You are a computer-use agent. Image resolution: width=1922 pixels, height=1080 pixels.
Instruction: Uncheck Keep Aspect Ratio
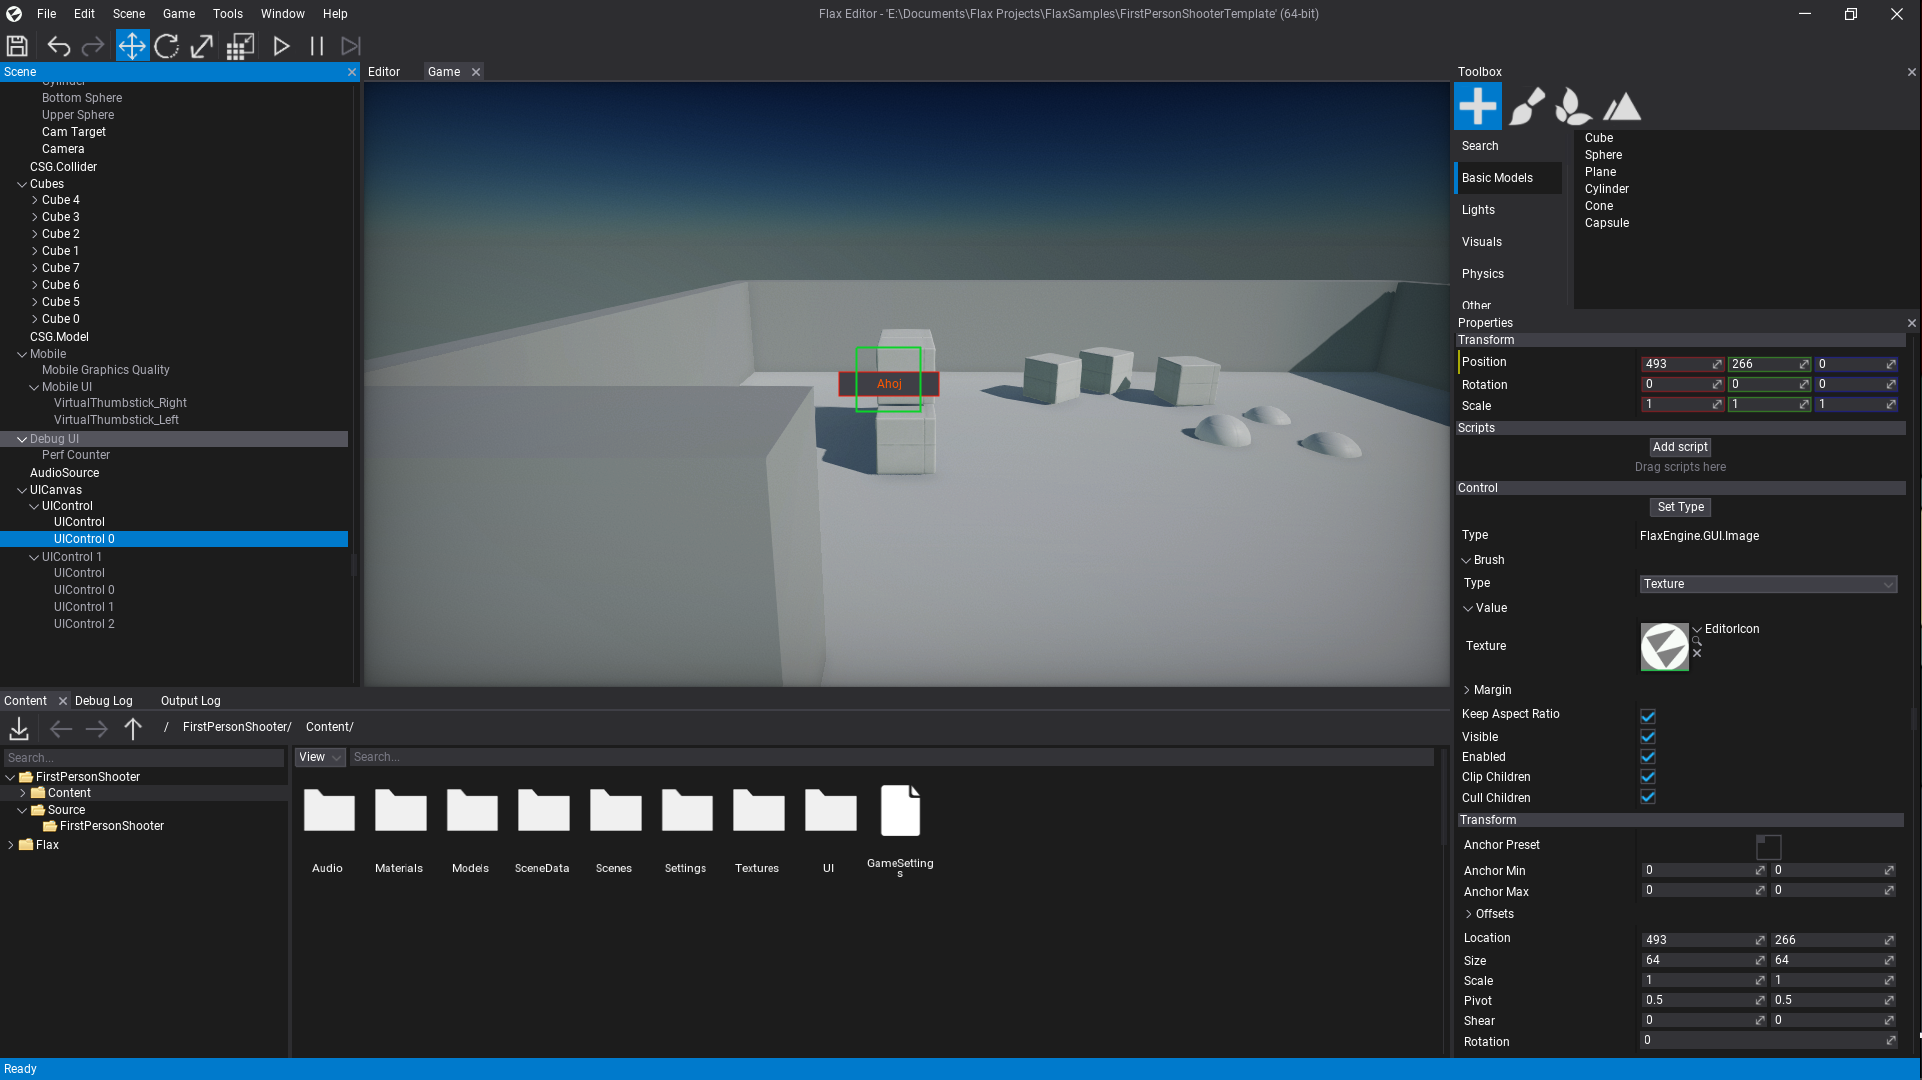tap(1647, 715)
